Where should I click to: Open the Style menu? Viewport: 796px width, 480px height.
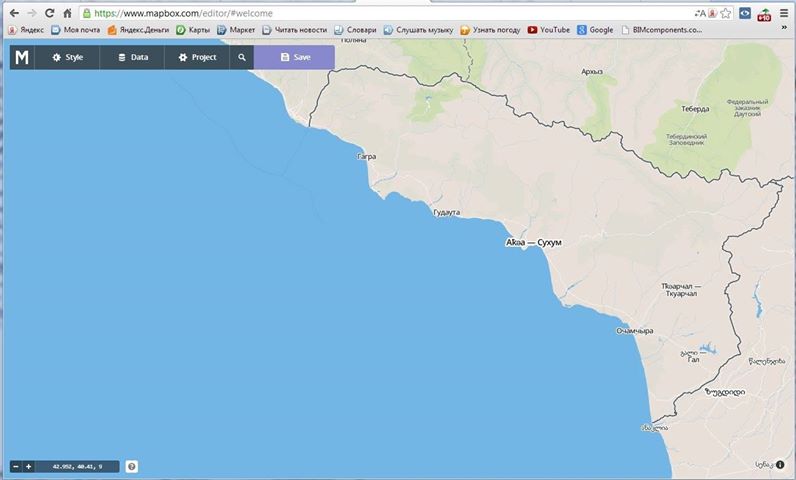[x=67, y=57]
